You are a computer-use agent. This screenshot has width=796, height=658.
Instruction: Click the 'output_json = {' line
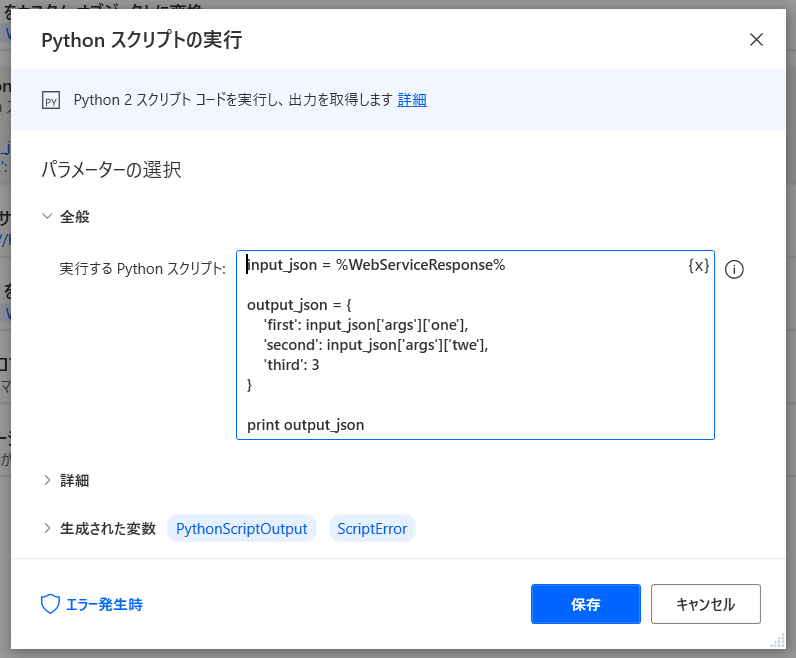[x=299, y=305]
